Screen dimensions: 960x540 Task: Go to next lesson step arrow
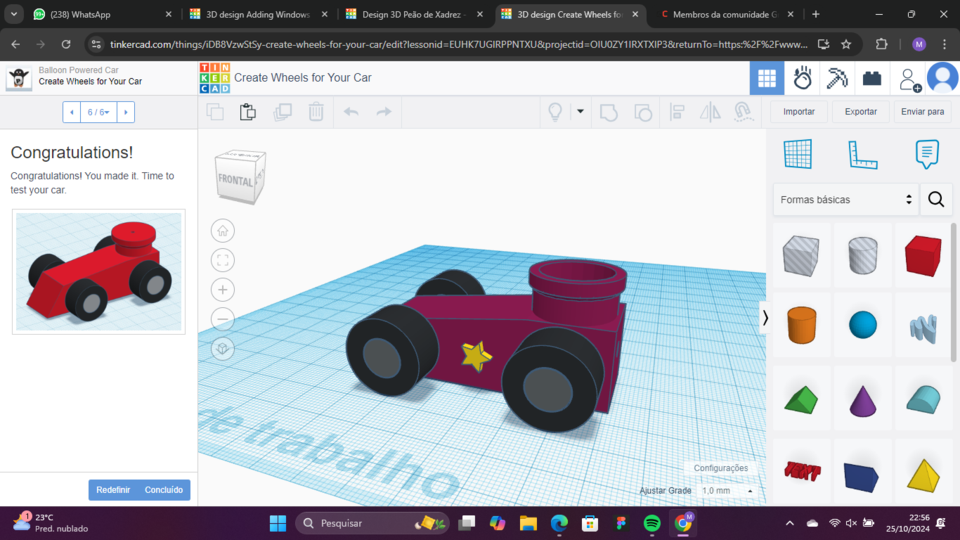126,112
